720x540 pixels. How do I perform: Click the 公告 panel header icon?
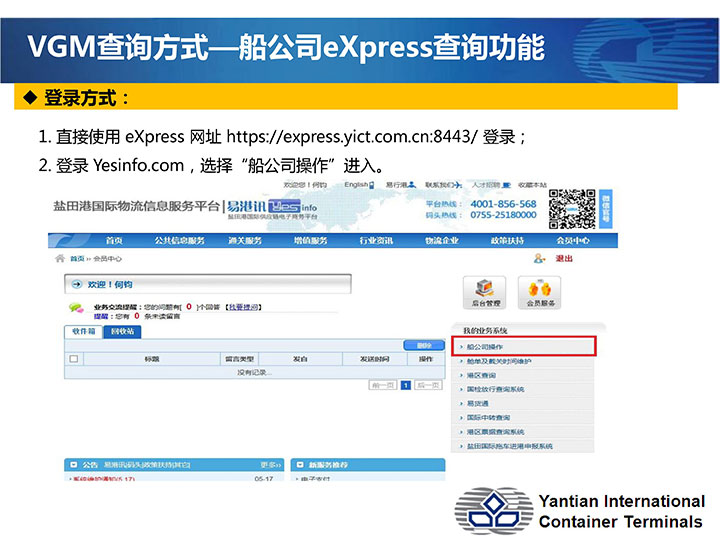pos(73,465)
